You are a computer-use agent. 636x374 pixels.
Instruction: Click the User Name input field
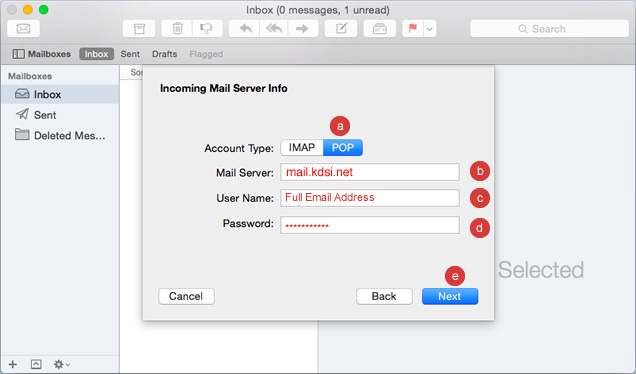(370, 198)
